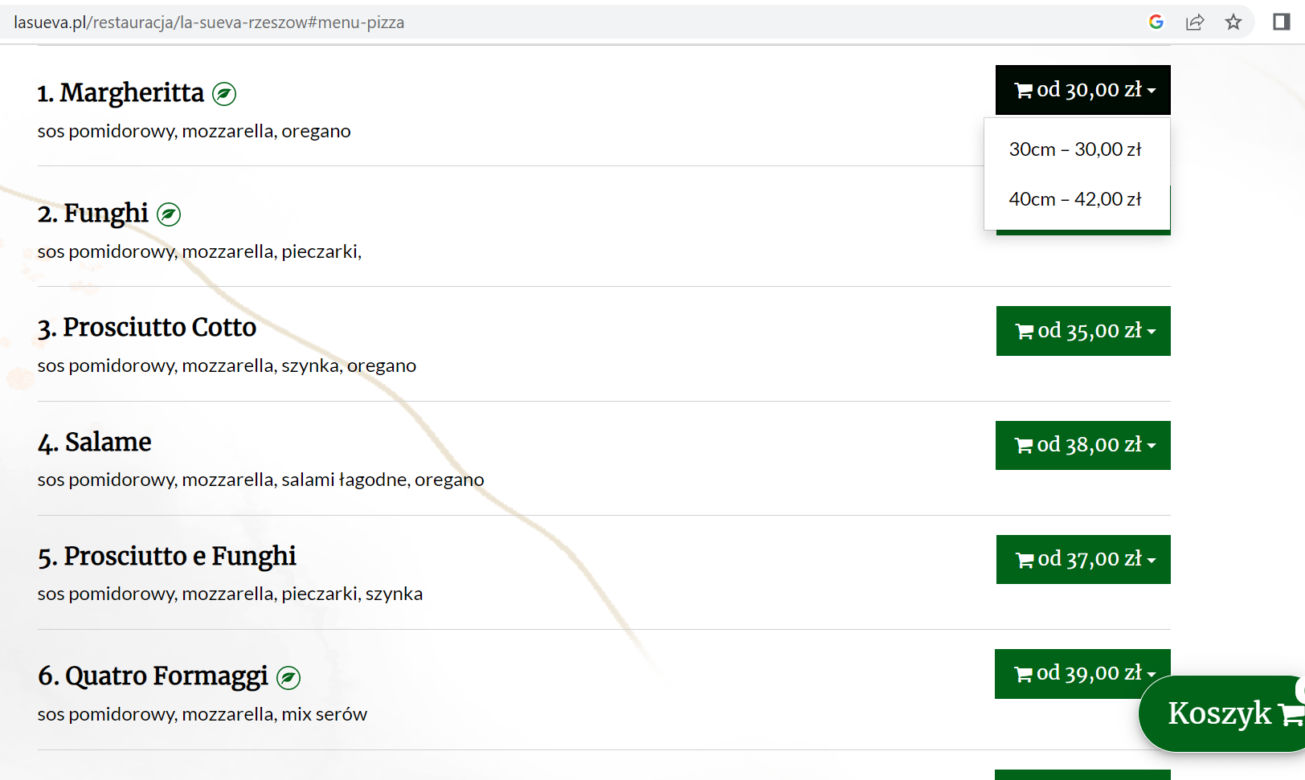Viewport: 1305px width, 780px height.
Task: Click ingredients text 'sos pomidorowy, mozzarella, szynka, oregano'
Action: pos(227,366)
